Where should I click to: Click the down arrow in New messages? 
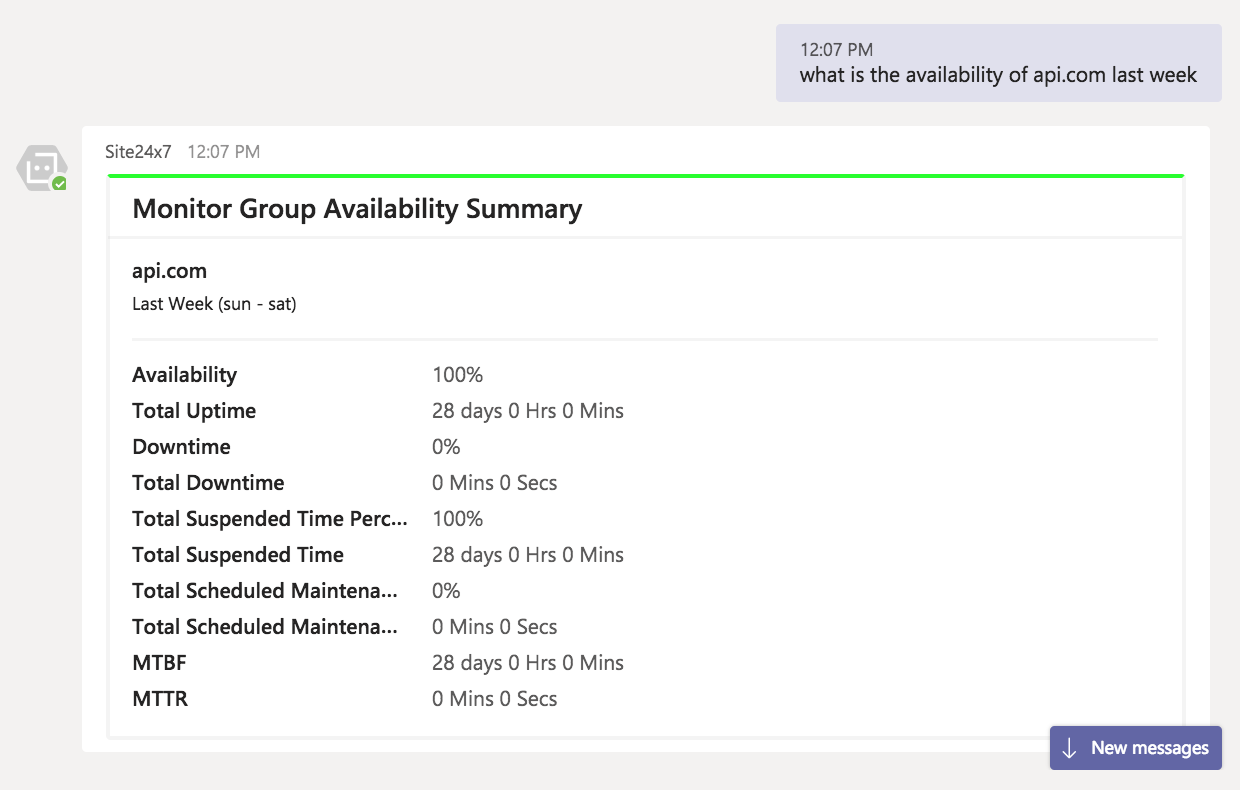click(1069, 748)
